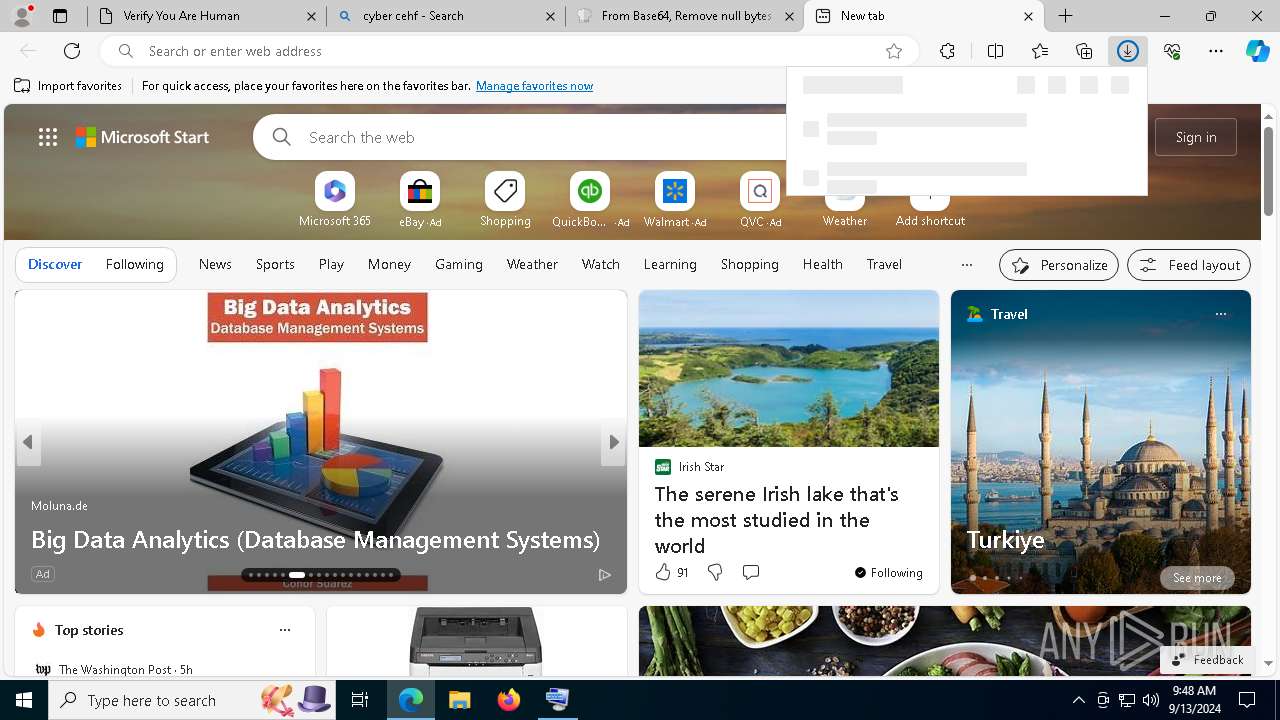1280x720 pixels.
Task: Open Windows Start menu
Action: pyautogui.click(x=24, y=700)
